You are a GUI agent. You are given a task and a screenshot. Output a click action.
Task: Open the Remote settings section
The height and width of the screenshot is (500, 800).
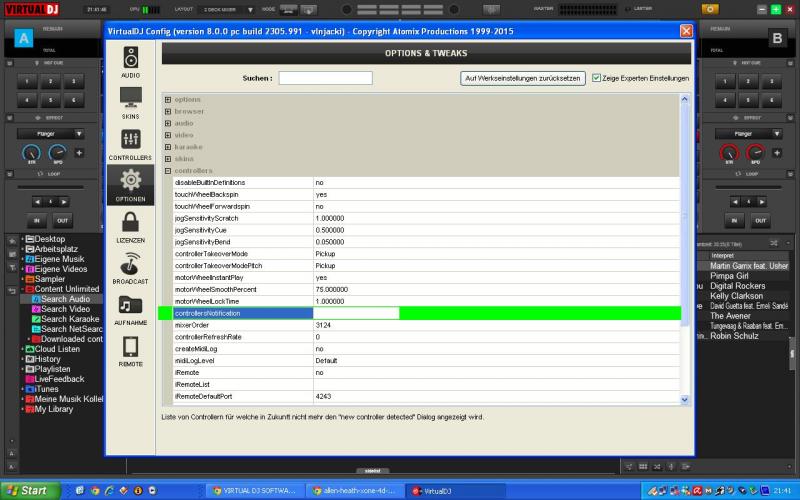click(131, 351)
